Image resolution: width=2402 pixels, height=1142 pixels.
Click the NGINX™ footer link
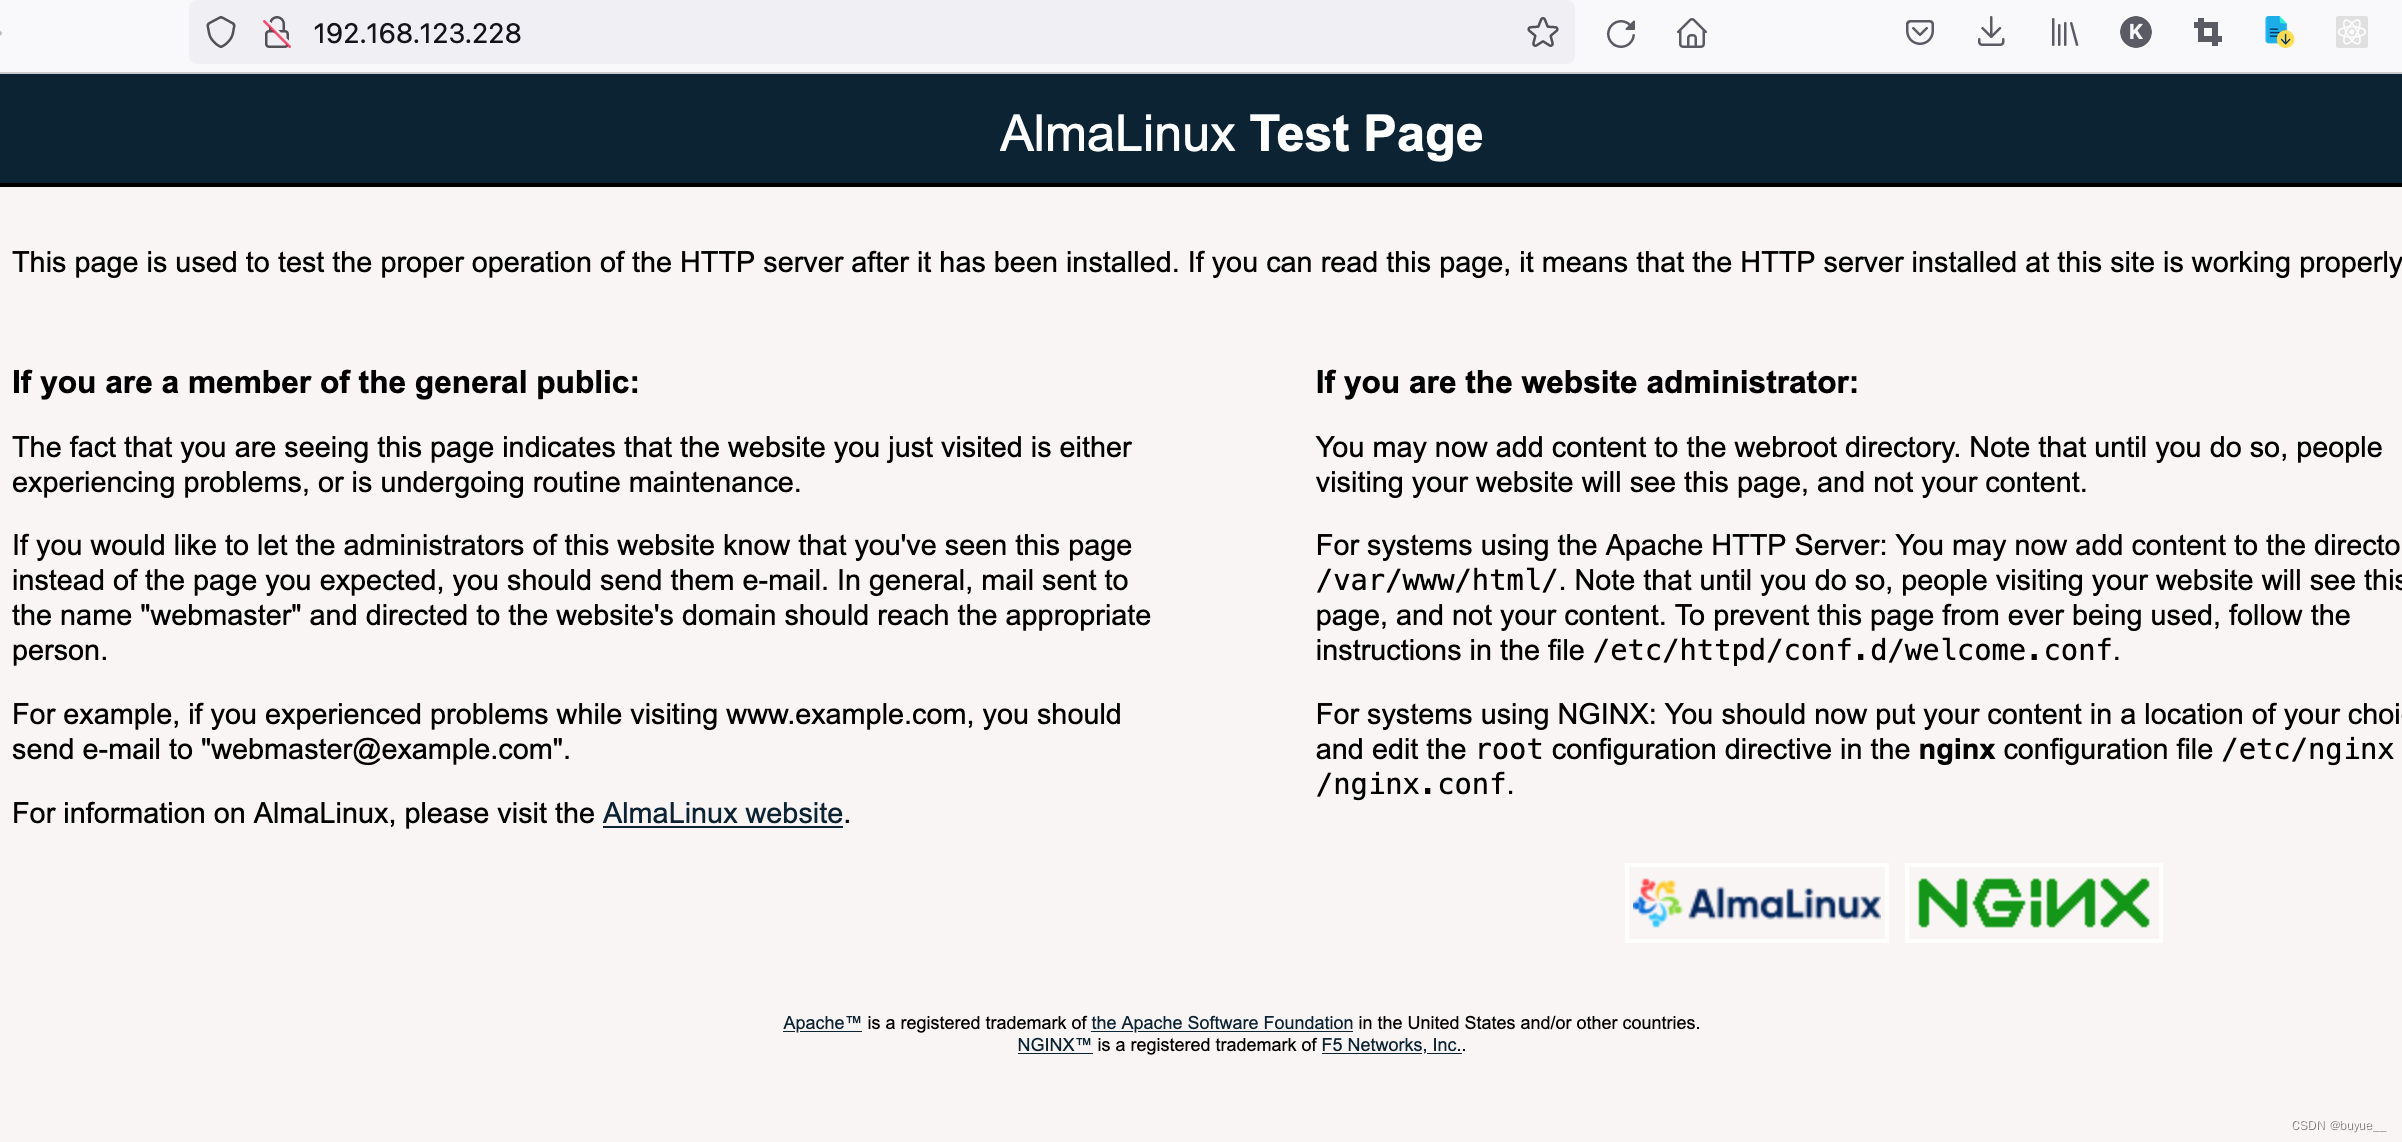[x=1053, y=1044]
